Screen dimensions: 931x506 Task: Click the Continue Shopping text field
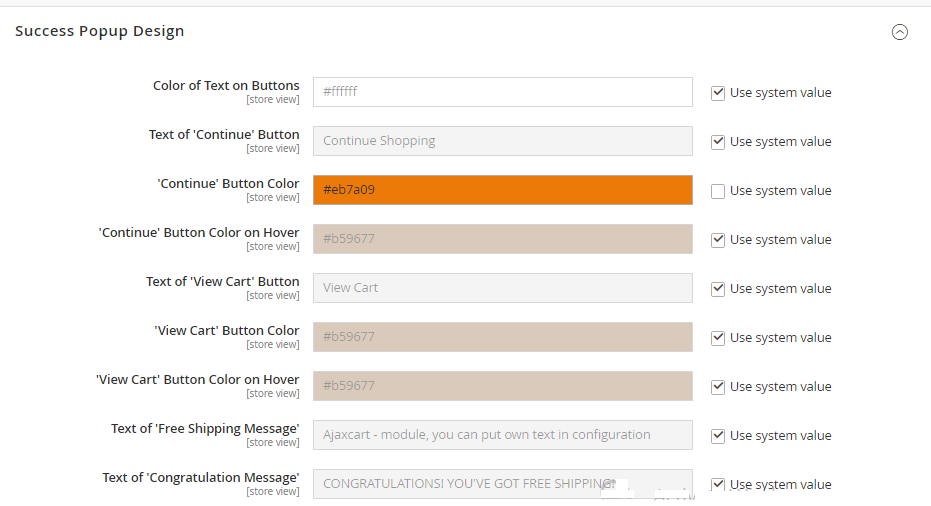tap(502, 141)
